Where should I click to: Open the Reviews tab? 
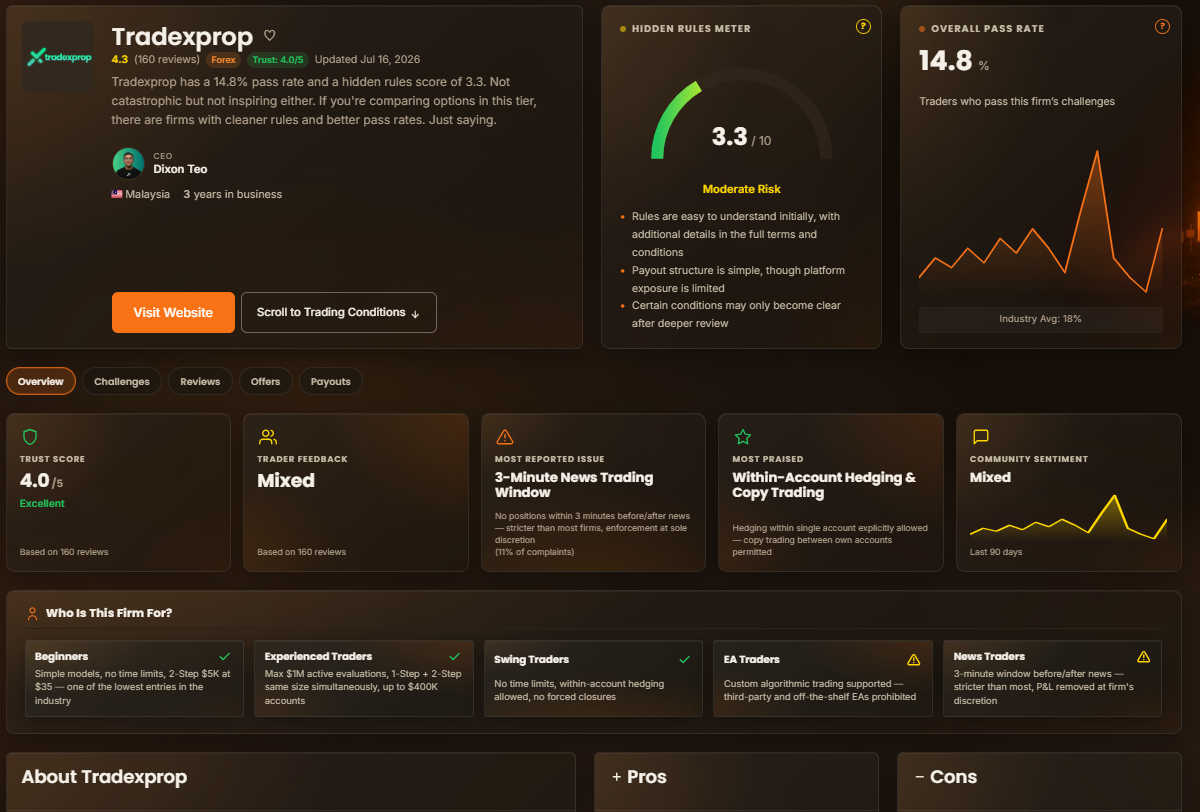click(x=200, y=381)
